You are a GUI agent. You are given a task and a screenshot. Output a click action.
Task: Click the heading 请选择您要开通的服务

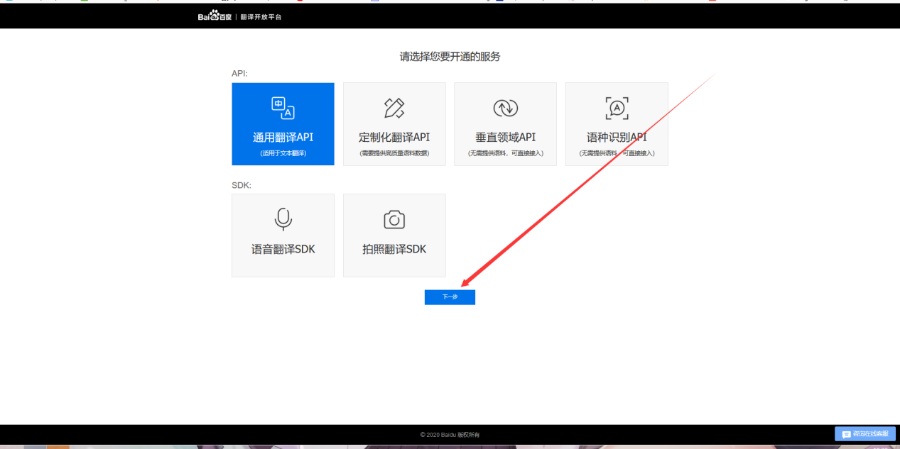point(450,56)
